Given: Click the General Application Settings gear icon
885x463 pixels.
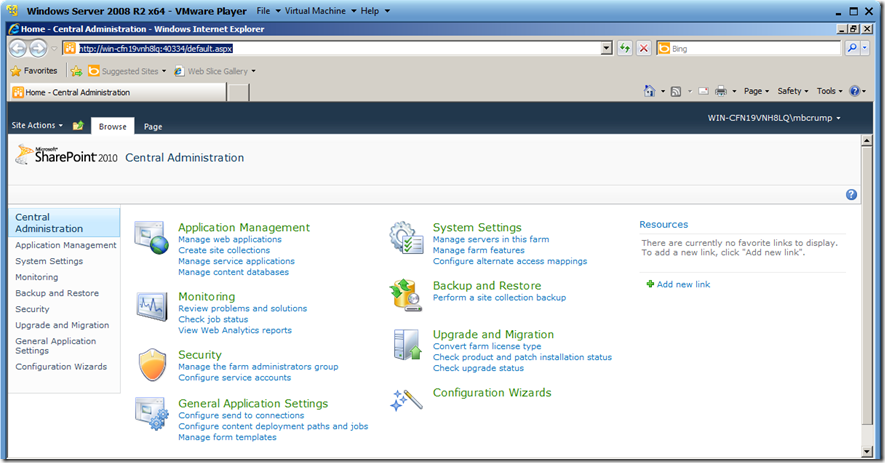Looking at the screenshot, I should pyautogui.click(x=151, y=414).
